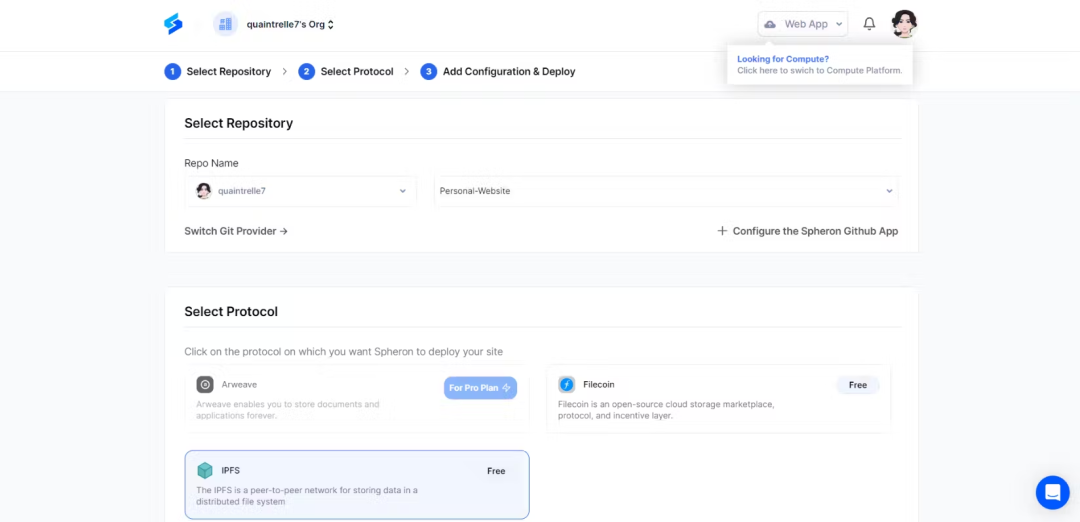Open the Web App platform dropdown

(x=803, y=24)
